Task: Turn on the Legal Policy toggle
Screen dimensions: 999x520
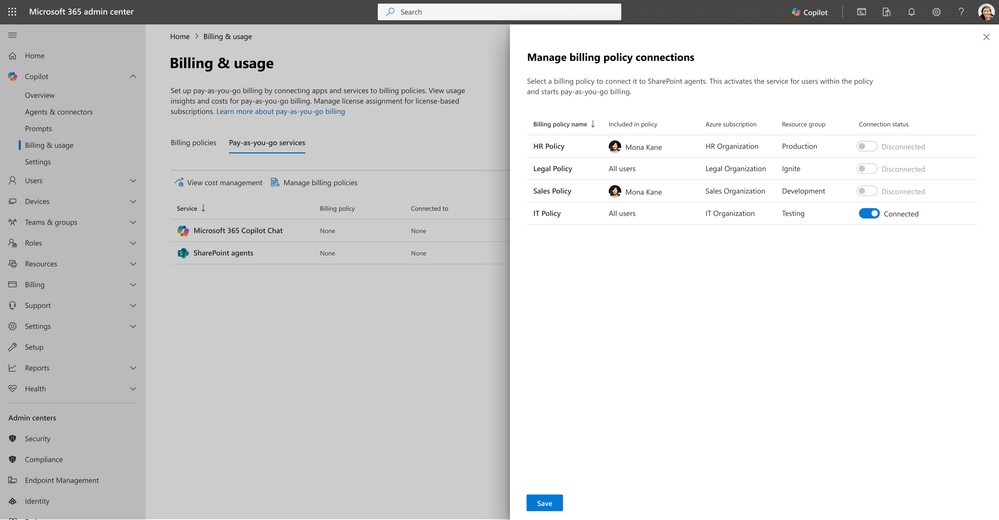Action: point(868,169)
